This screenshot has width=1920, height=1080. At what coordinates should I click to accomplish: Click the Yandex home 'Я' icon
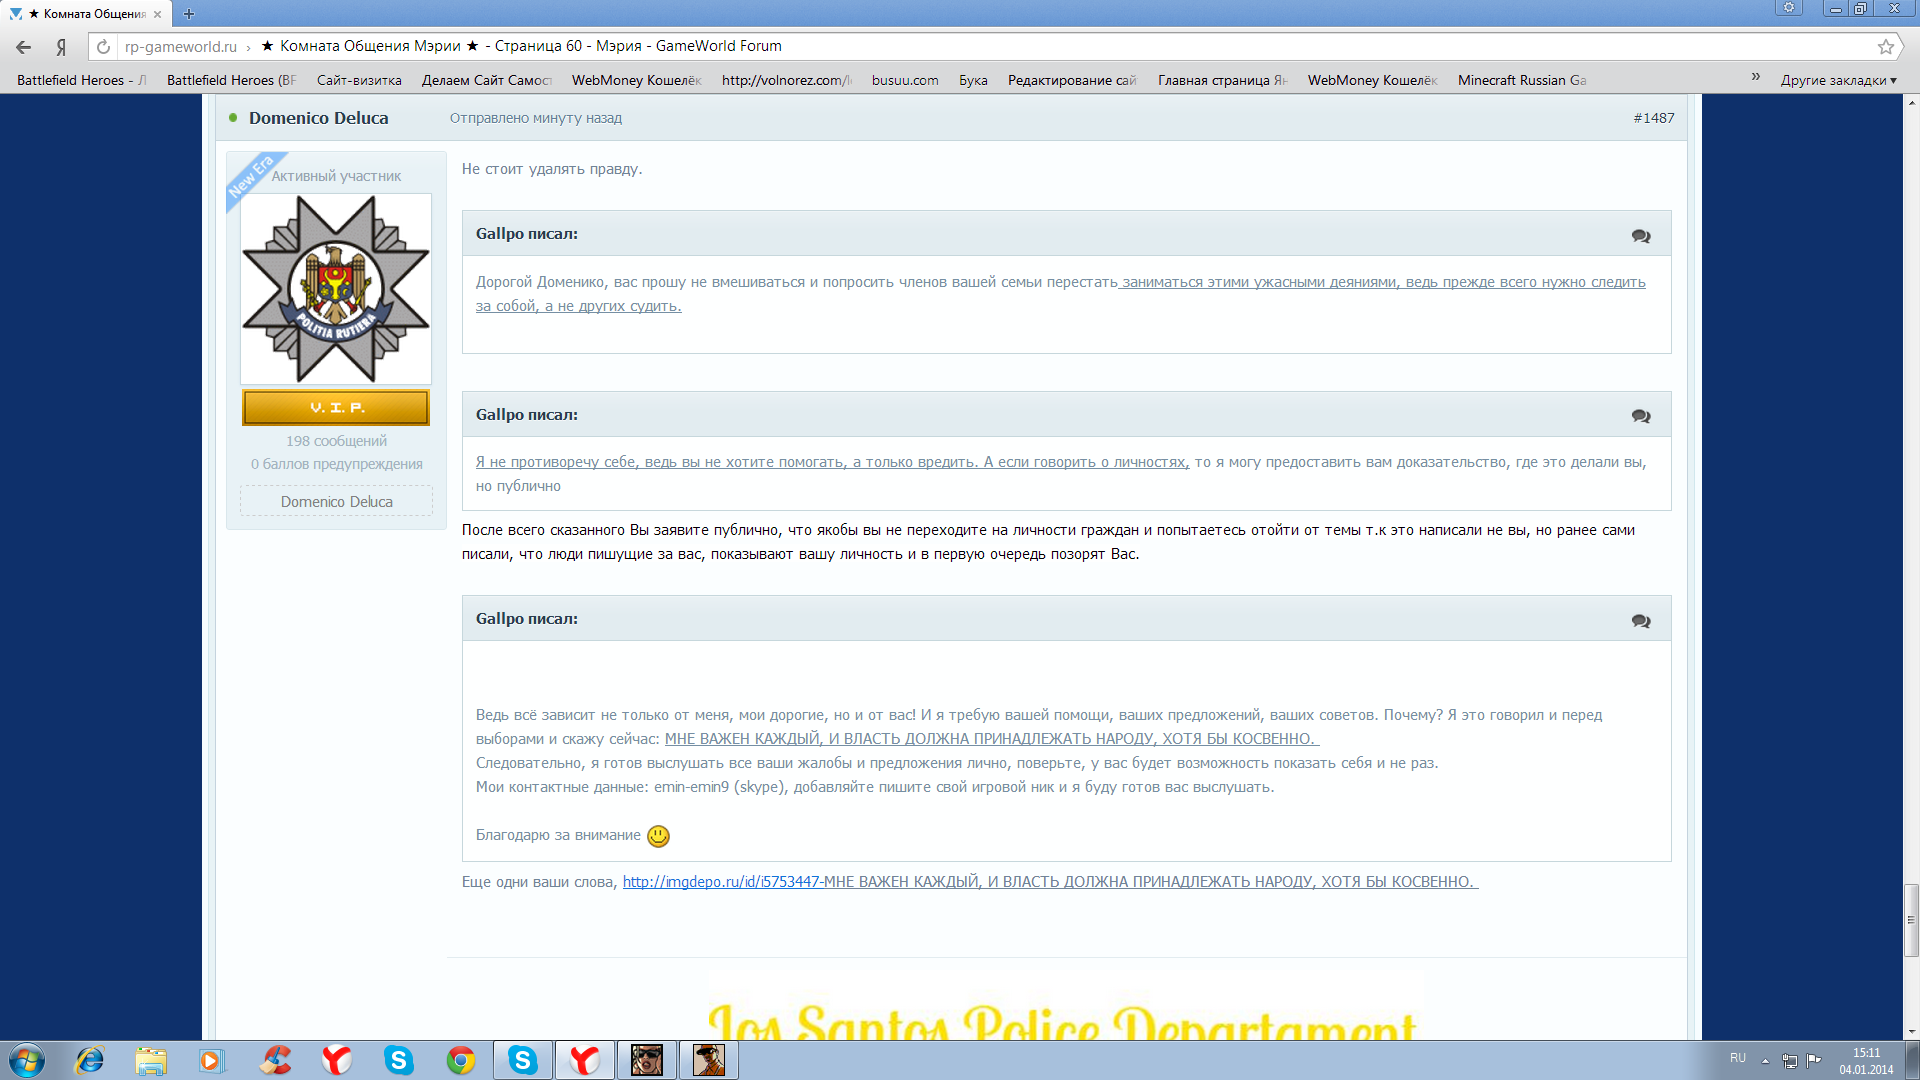[x=61, y=47]
